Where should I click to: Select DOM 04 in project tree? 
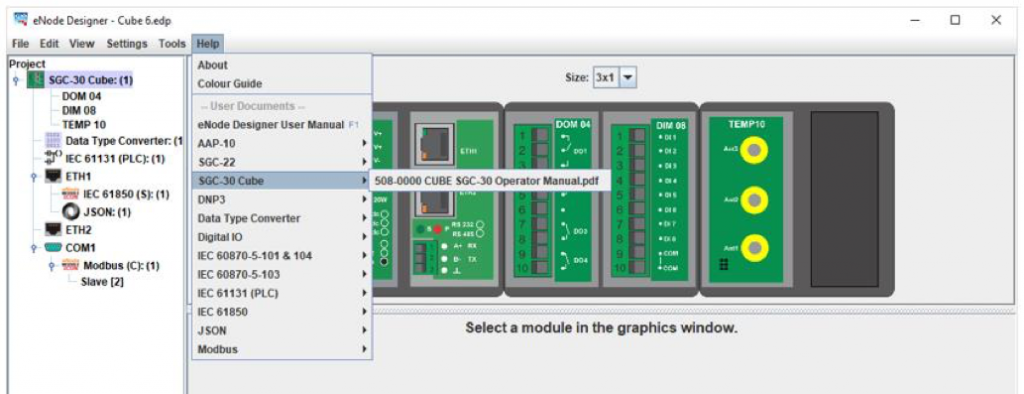pos(82,96)
